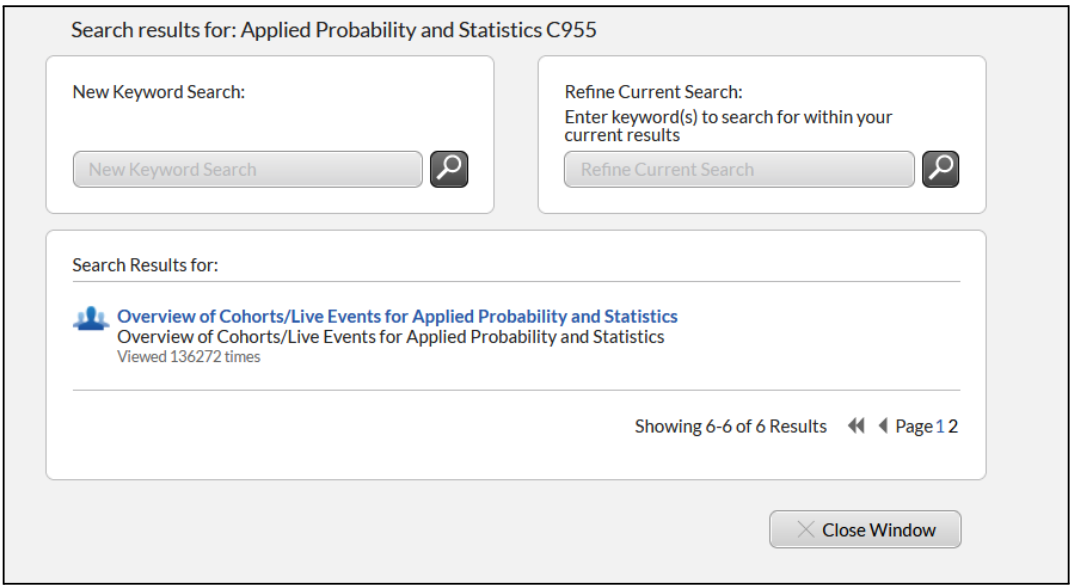1072x587 pixels.
Task: Go to results page 1
Action: [940, 426]
